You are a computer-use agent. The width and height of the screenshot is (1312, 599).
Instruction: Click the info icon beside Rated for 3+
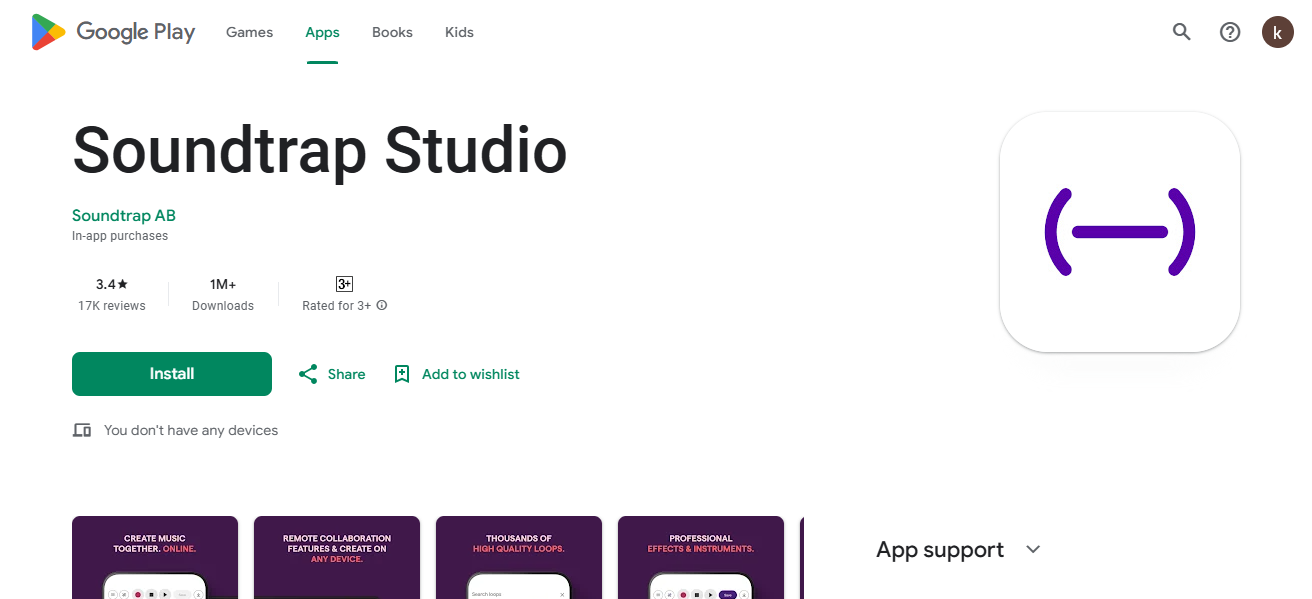[382, 306]
